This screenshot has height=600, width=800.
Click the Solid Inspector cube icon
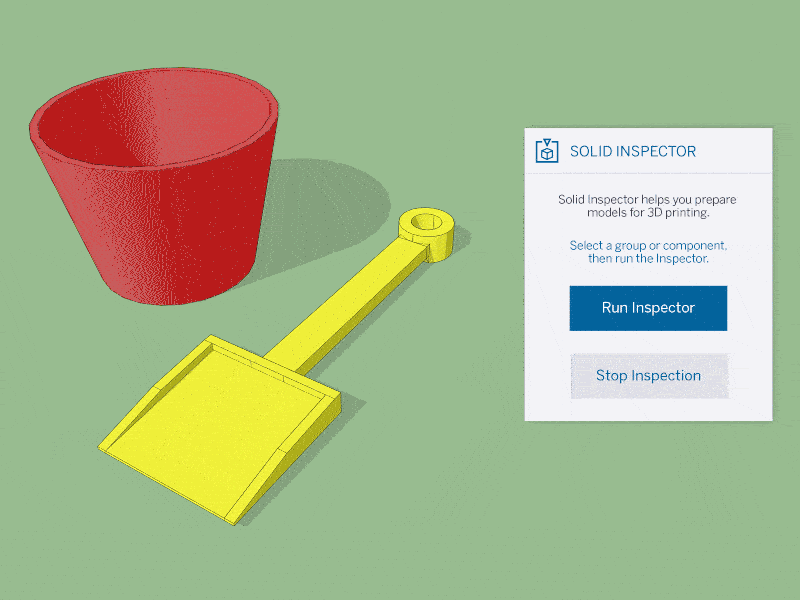point(547,151)
